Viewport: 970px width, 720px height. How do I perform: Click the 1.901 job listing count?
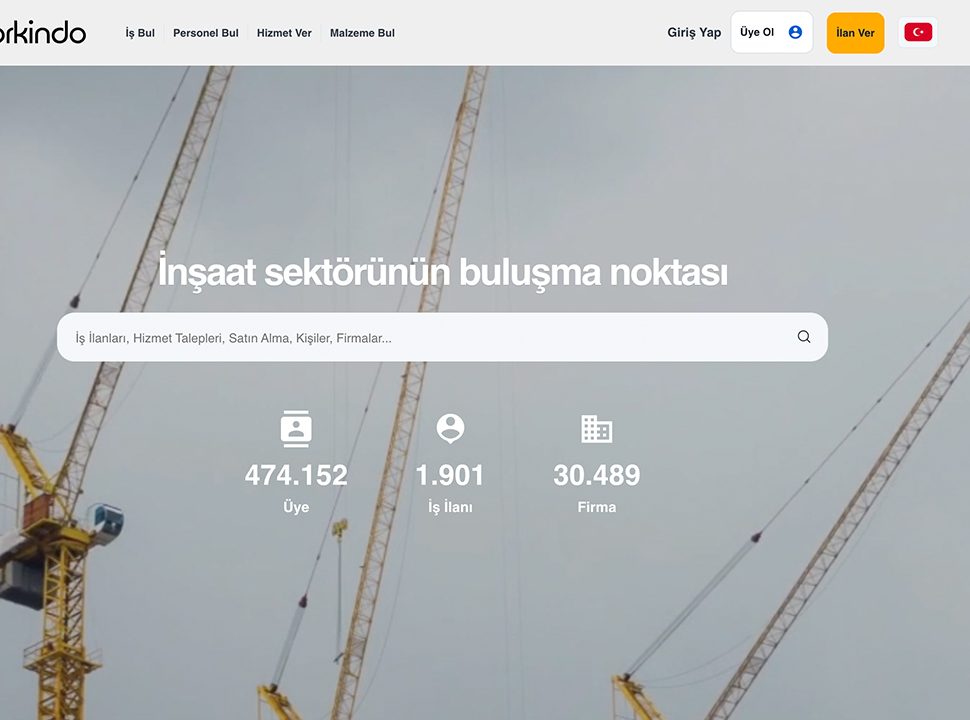pos(450,475)
